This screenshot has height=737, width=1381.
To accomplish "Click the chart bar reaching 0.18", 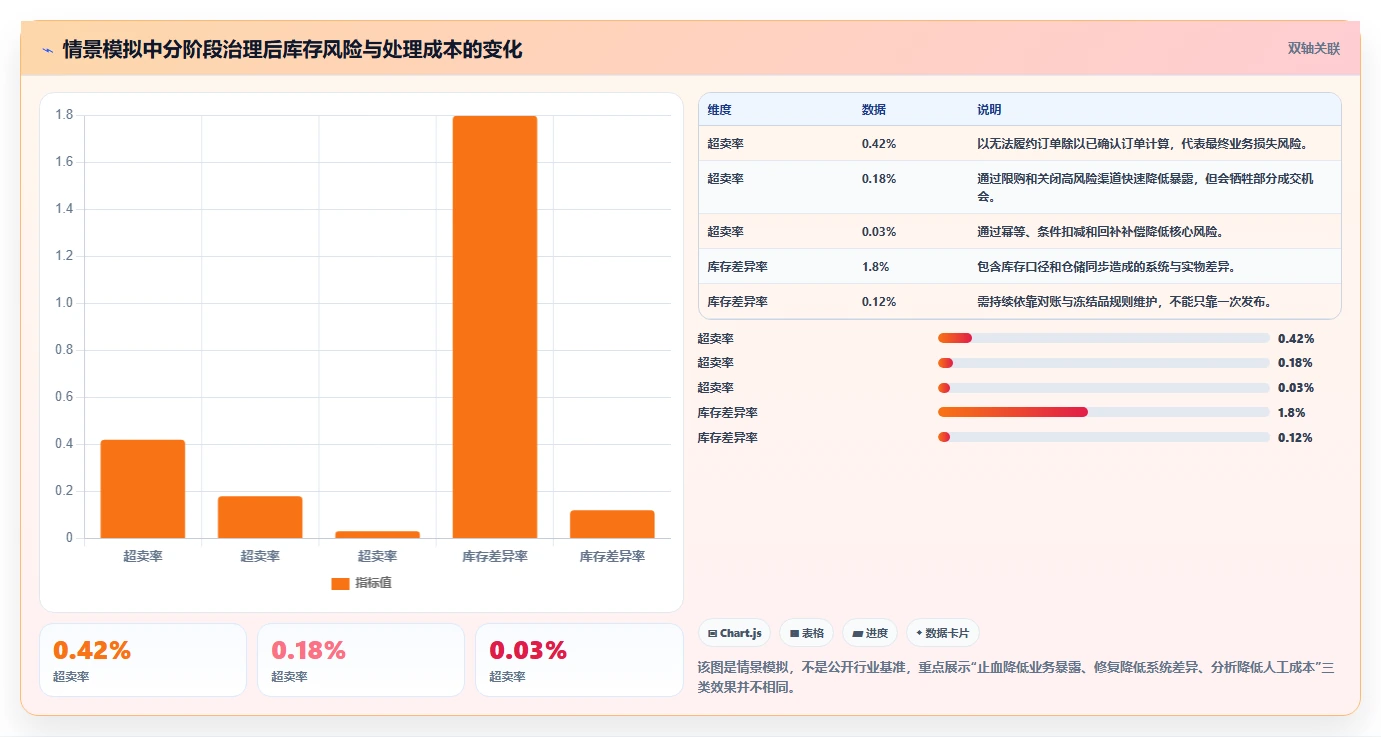I will click(260, 517).
